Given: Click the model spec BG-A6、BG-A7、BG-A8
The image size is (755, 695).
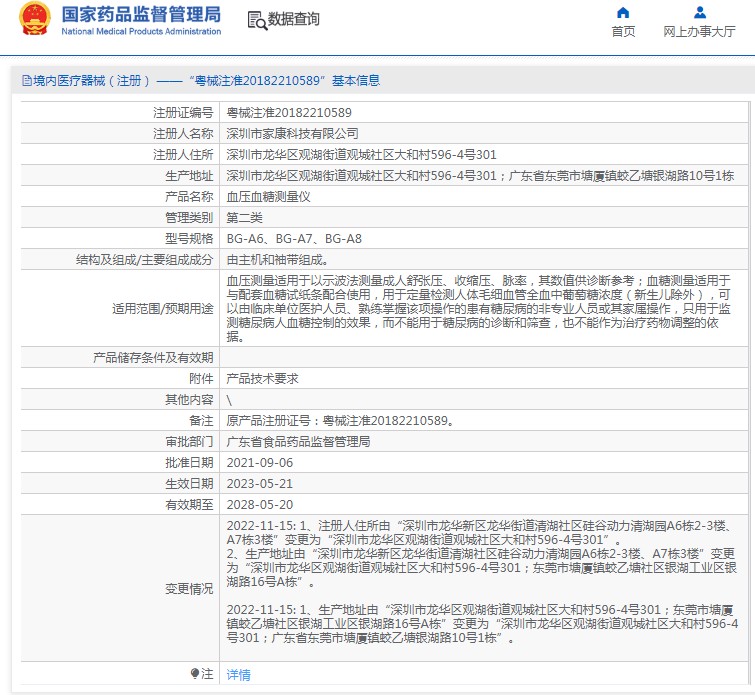Looking at the screenshot, I should pyautogui.click(x=294, y=238).
